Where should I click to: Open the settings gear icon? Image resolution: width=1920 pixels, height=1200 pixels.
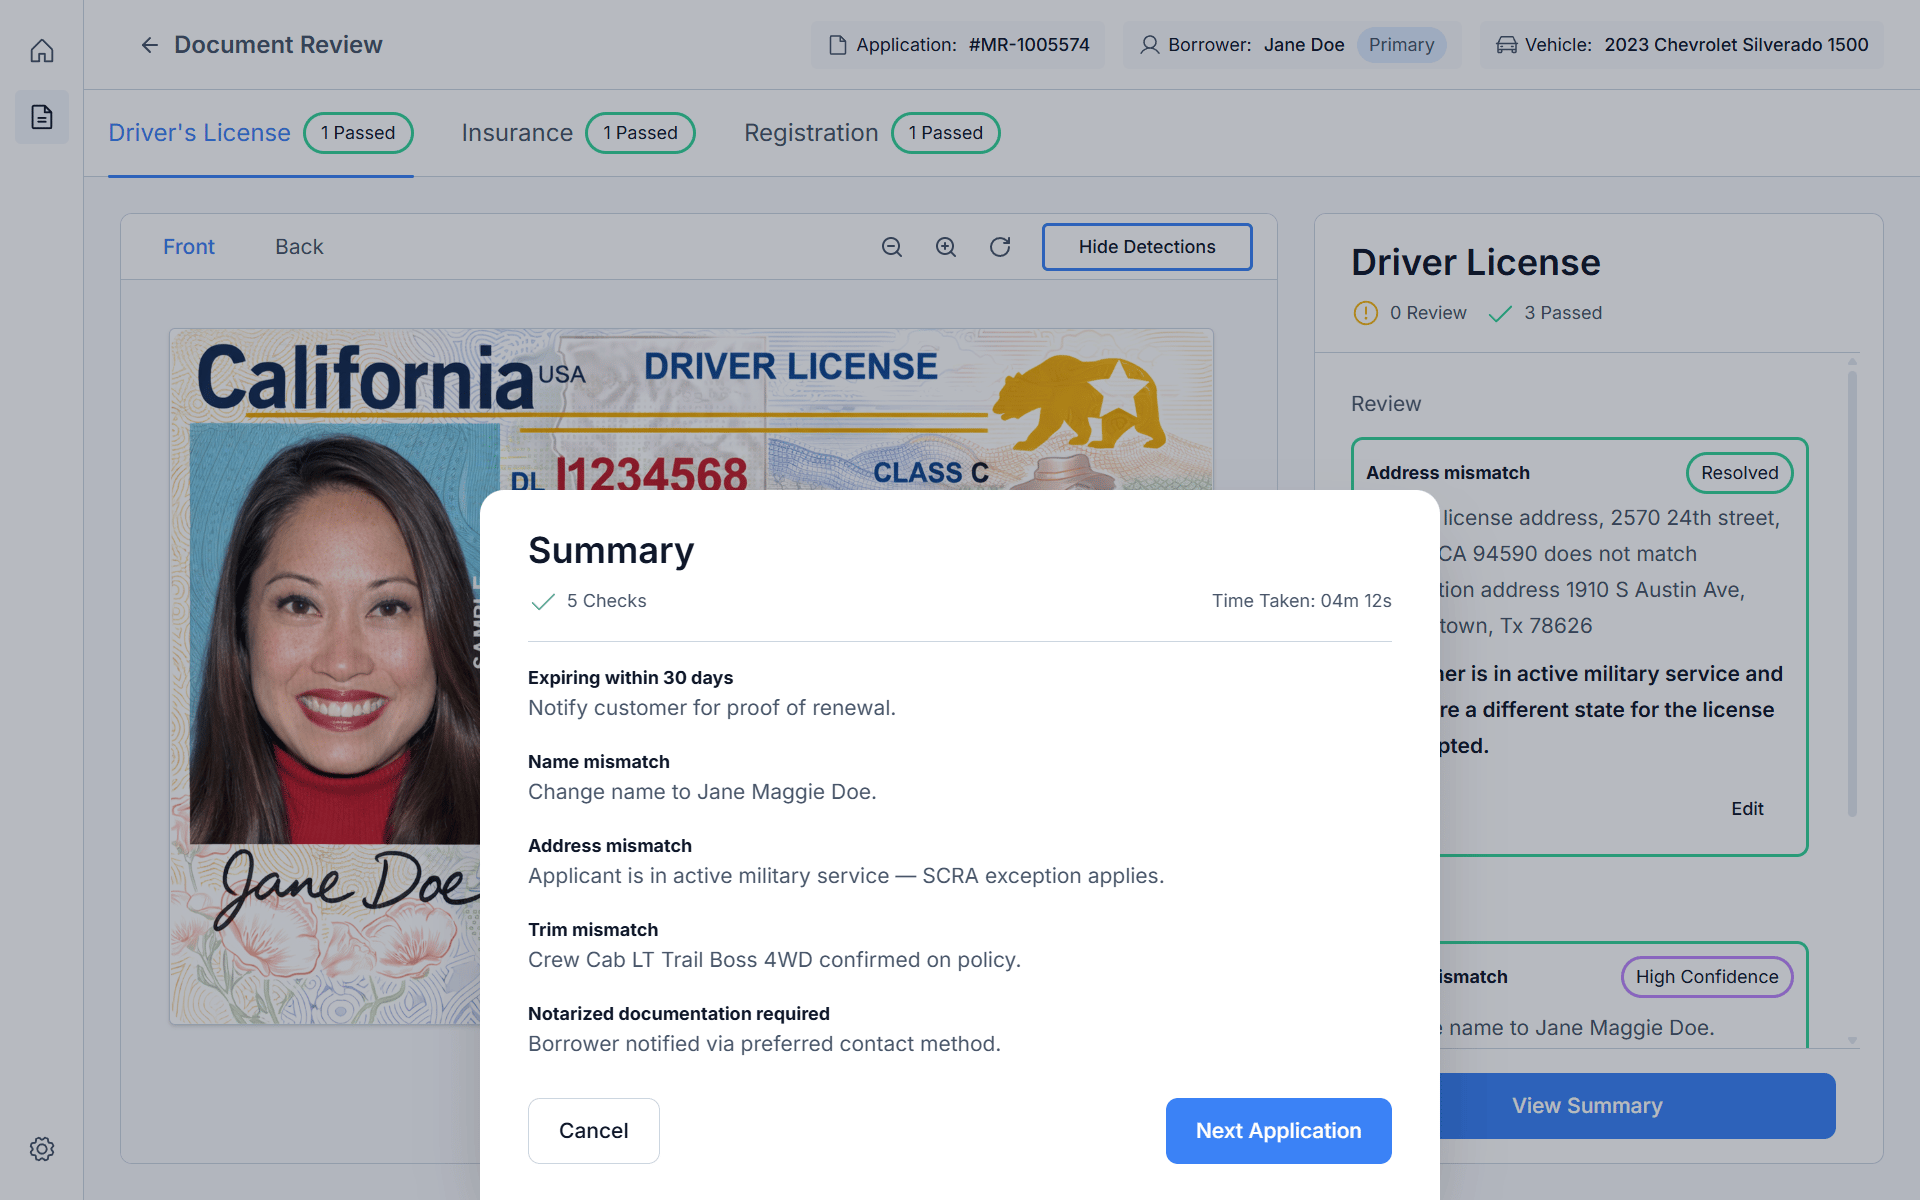point(42,1149)
